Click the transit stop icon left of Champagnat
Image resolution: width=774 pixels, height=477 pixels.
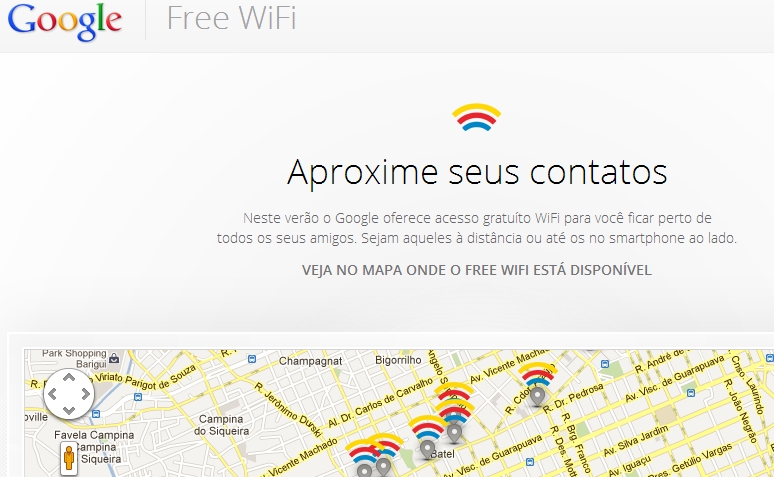(252, 359)
